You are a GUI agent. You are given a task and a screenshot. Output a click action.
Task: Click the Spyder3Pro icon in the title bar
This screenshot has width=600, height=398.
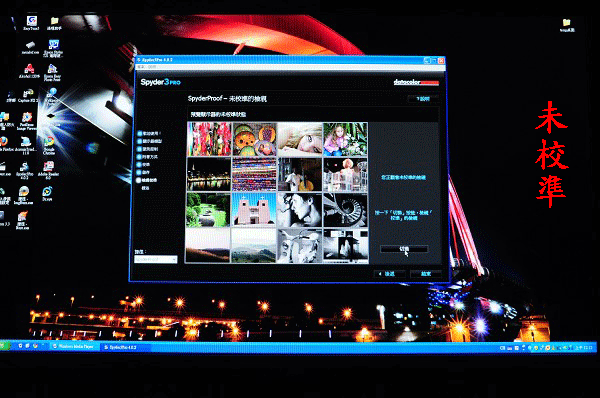[139, 60]
